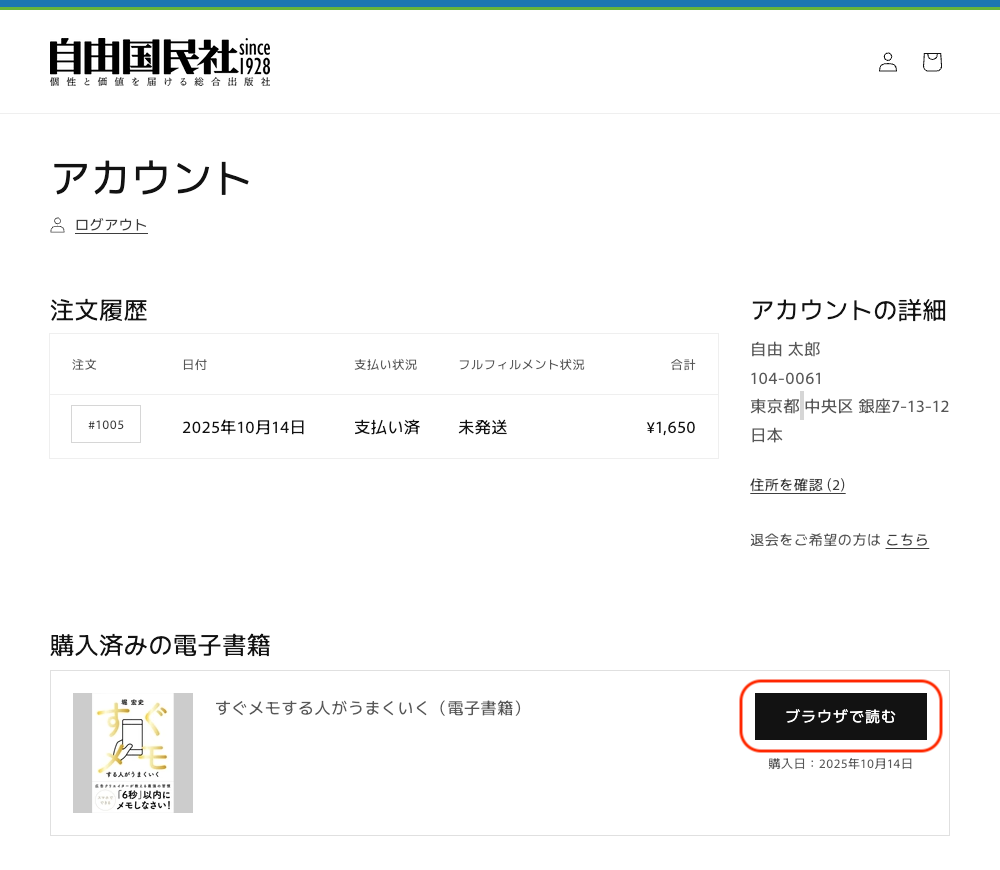Image resolution: width=1000 pixels, height=870 pixels.
Task: Click the address 東京都 中央区 銀座7-13-12
Action: (x=849, y=406)
